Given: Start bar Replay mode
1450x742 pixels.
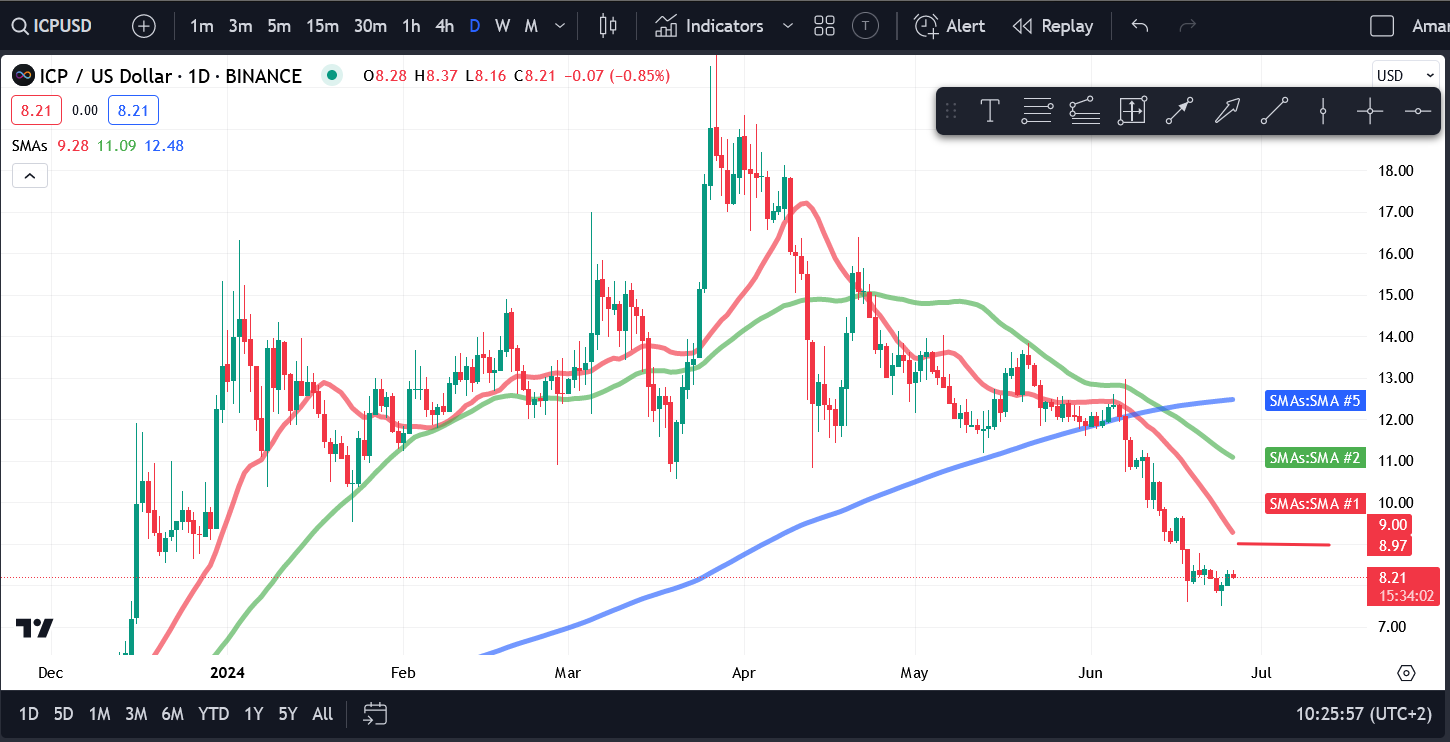Looking at the screenshot, I should [1053, 26].
